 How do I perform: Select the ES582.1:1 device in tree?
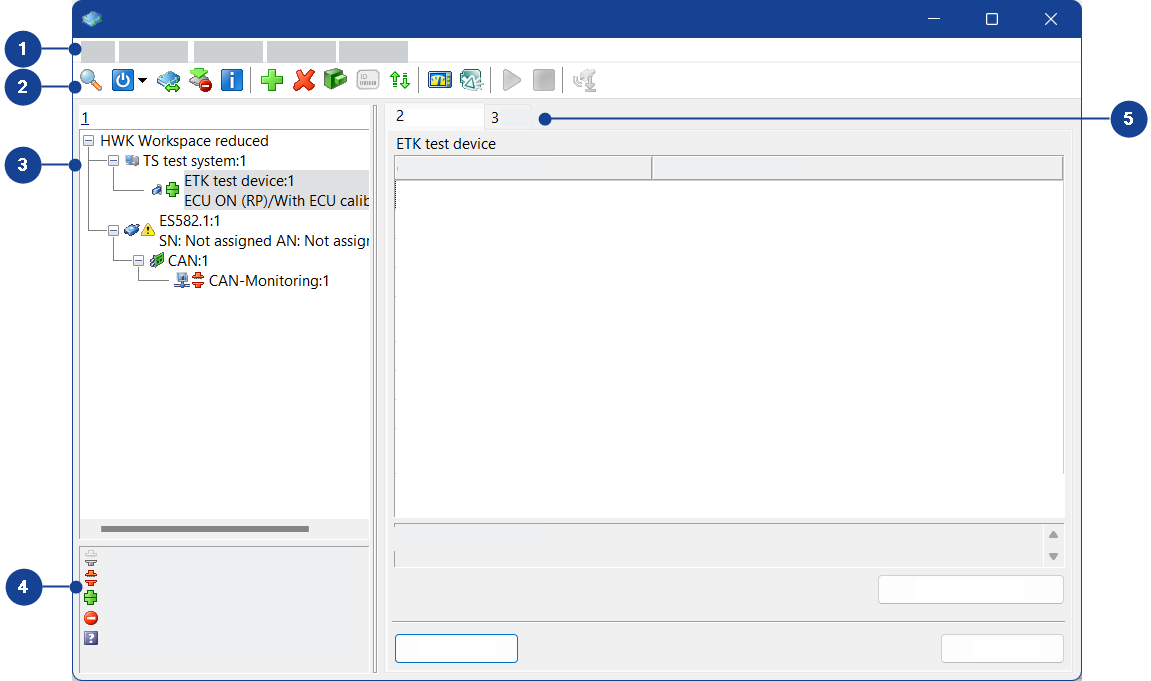pos(190,221)
